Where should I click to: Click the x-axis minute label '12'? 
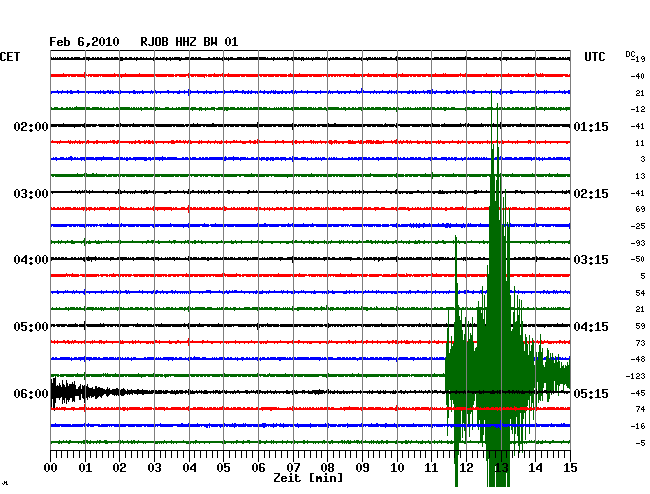466,468
